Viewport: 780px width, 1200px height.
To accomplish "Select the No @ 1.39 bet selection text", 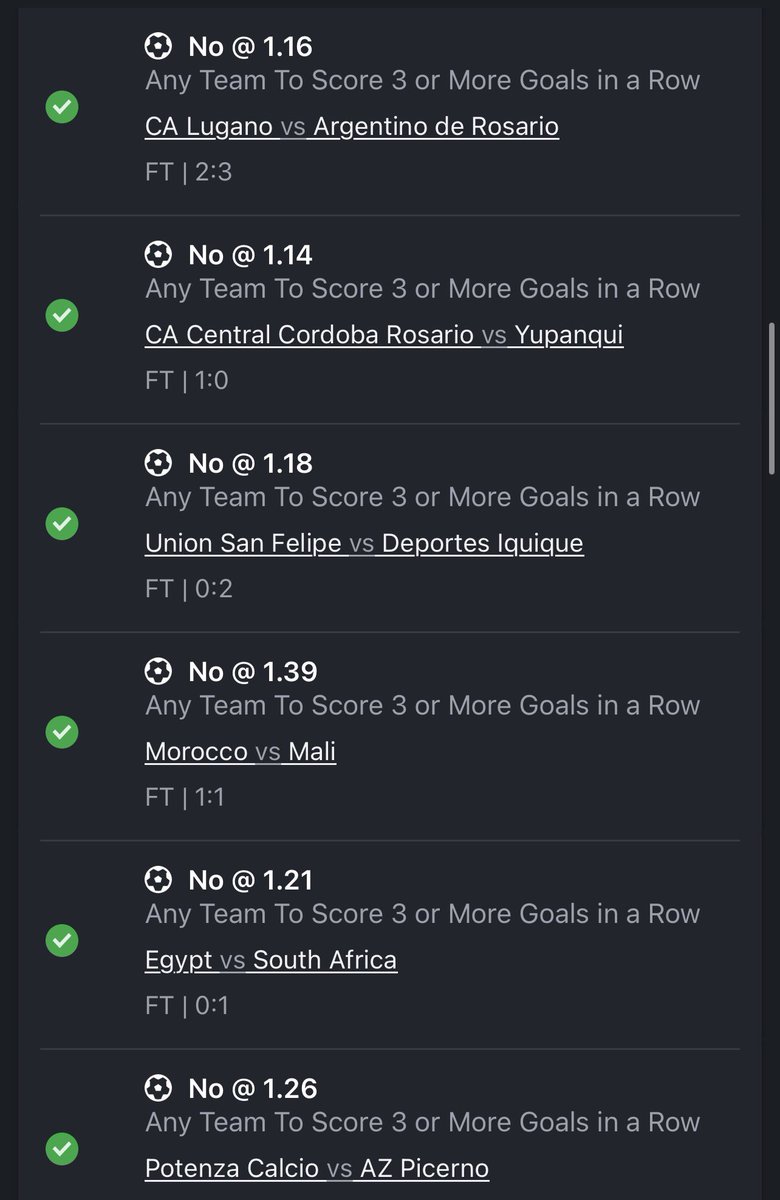I will 253,671.
